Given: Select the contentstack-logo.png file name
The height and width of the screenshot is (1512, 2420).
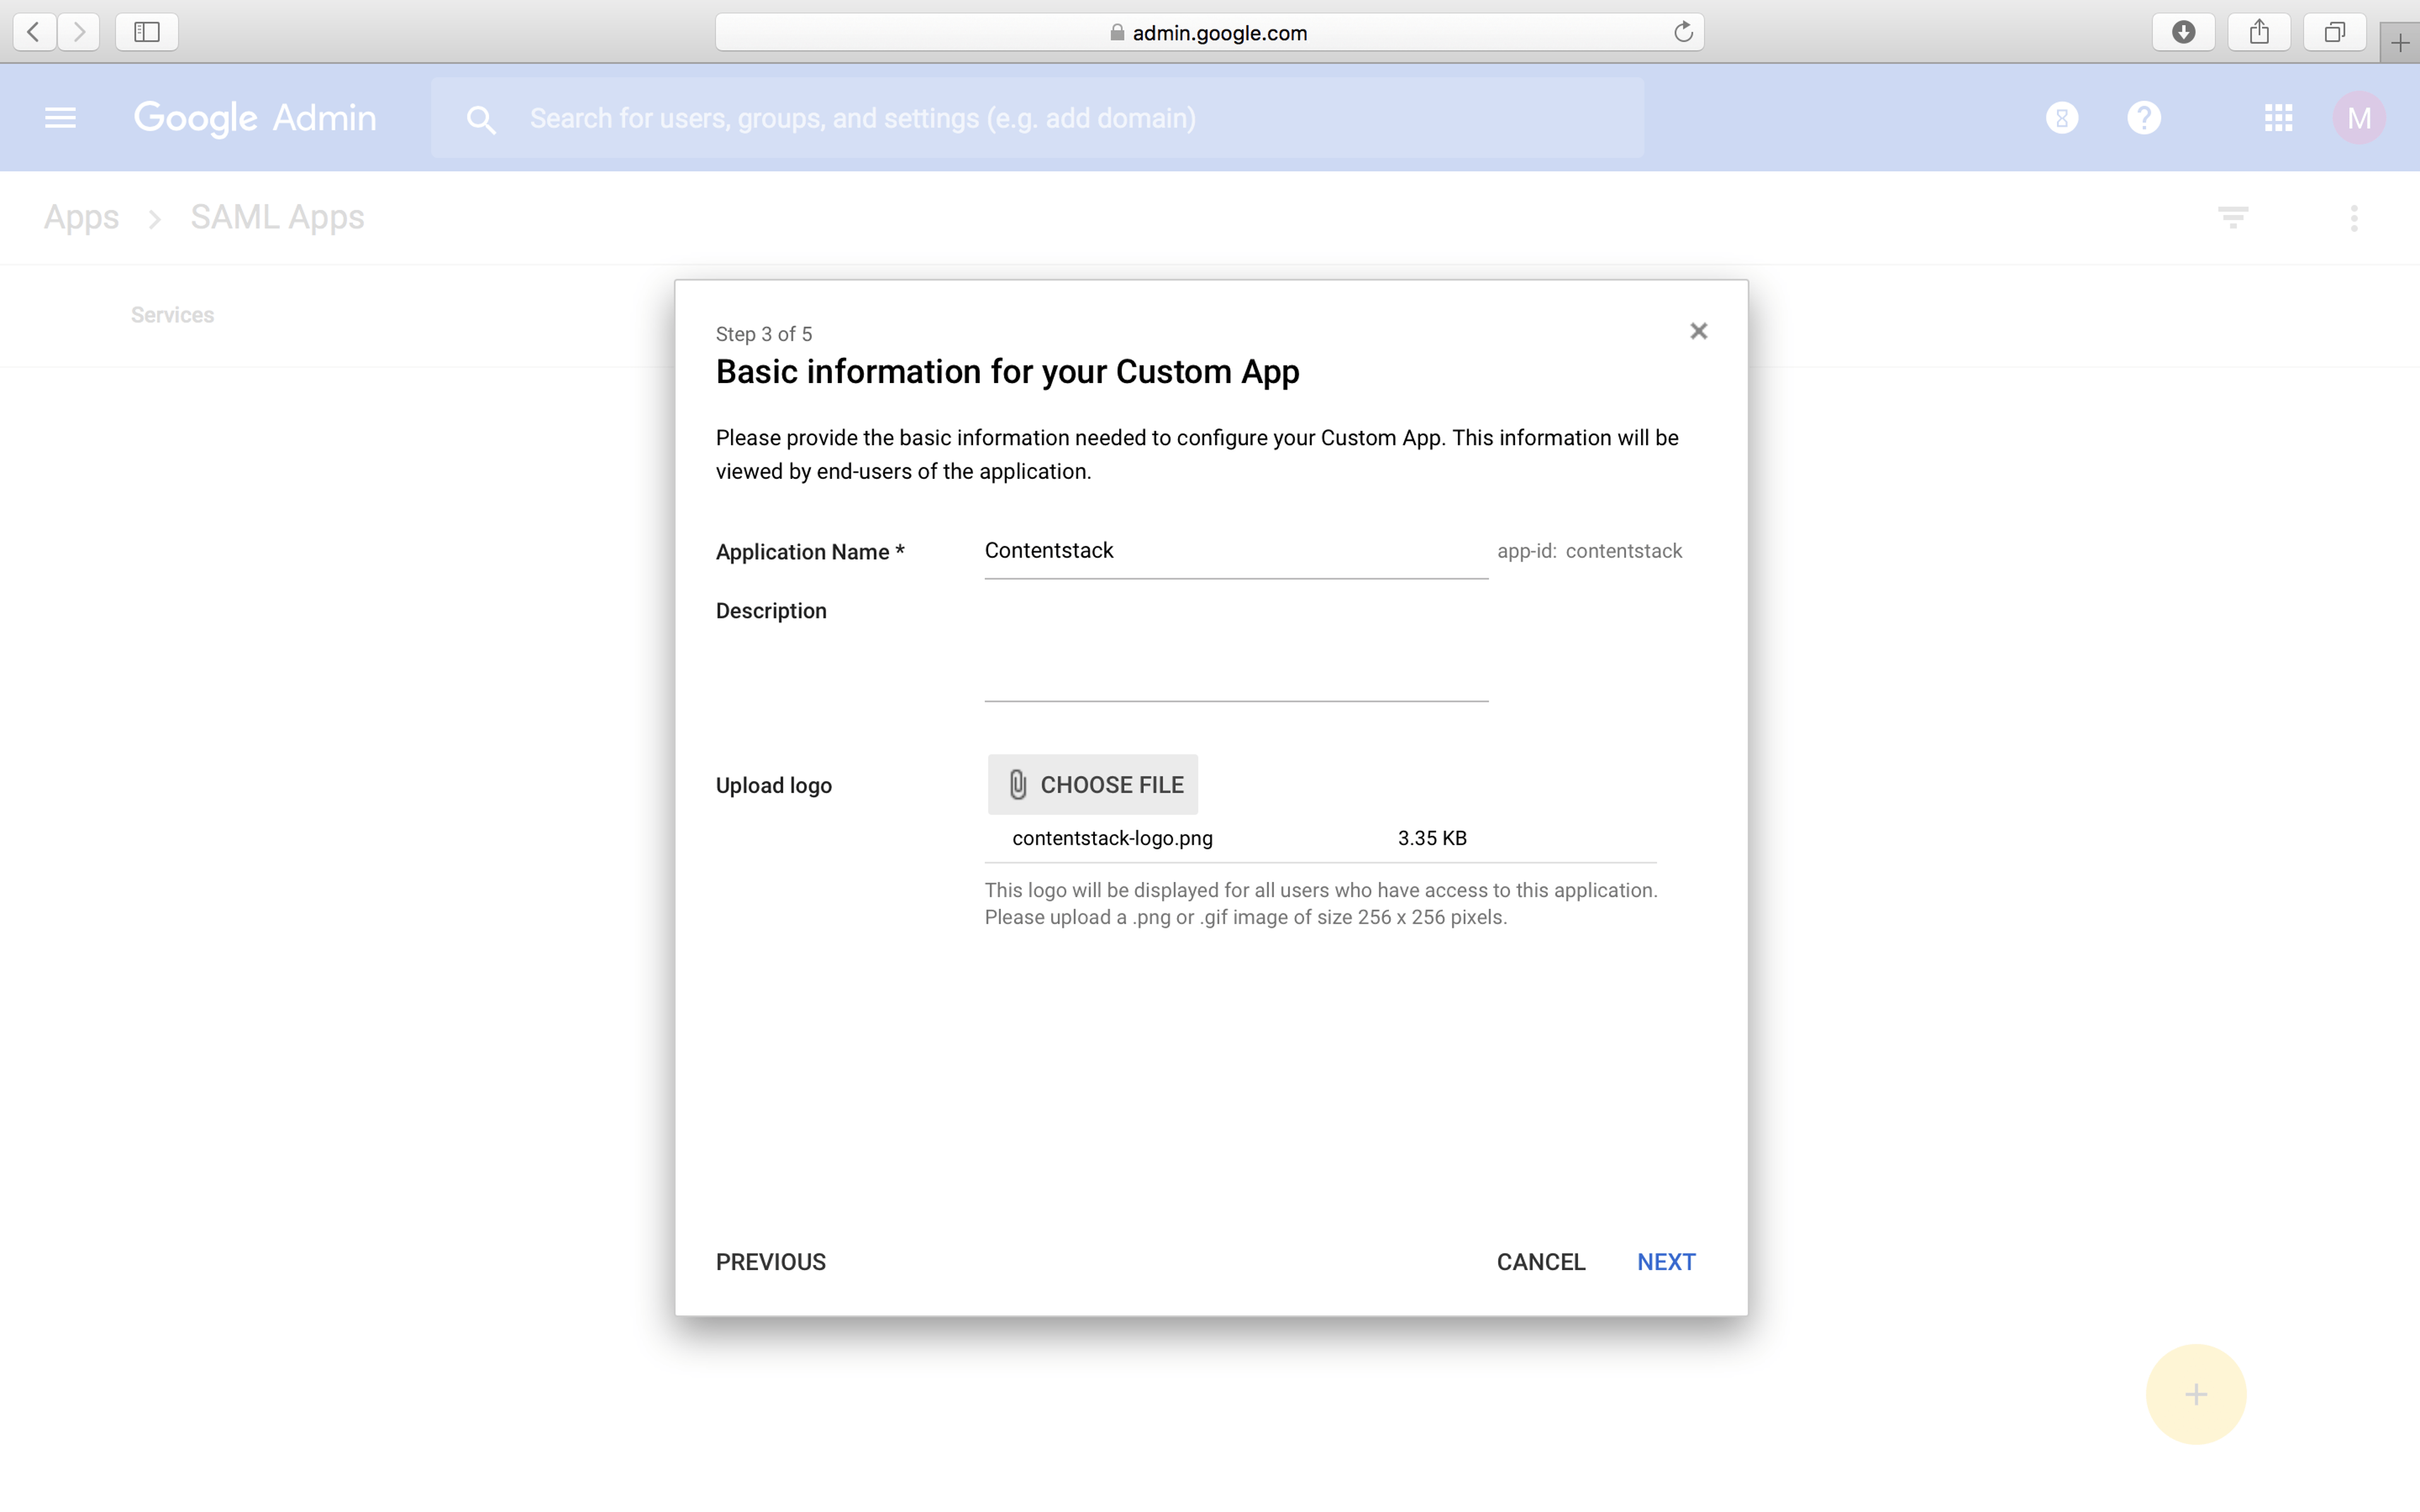Looking at the screenshot, I should coord(1112,838).
